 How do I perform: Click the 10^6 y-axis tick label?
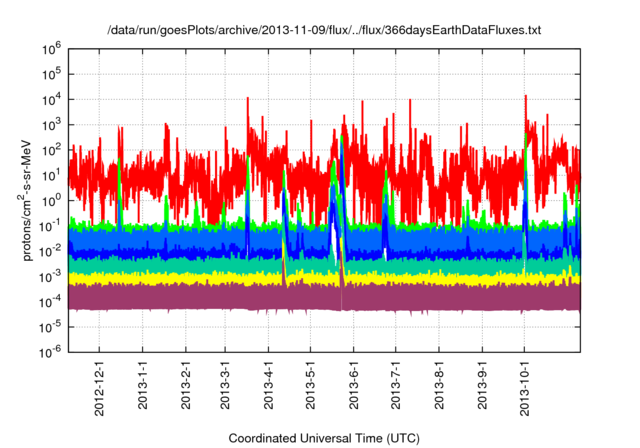click(x=51, y=49)
